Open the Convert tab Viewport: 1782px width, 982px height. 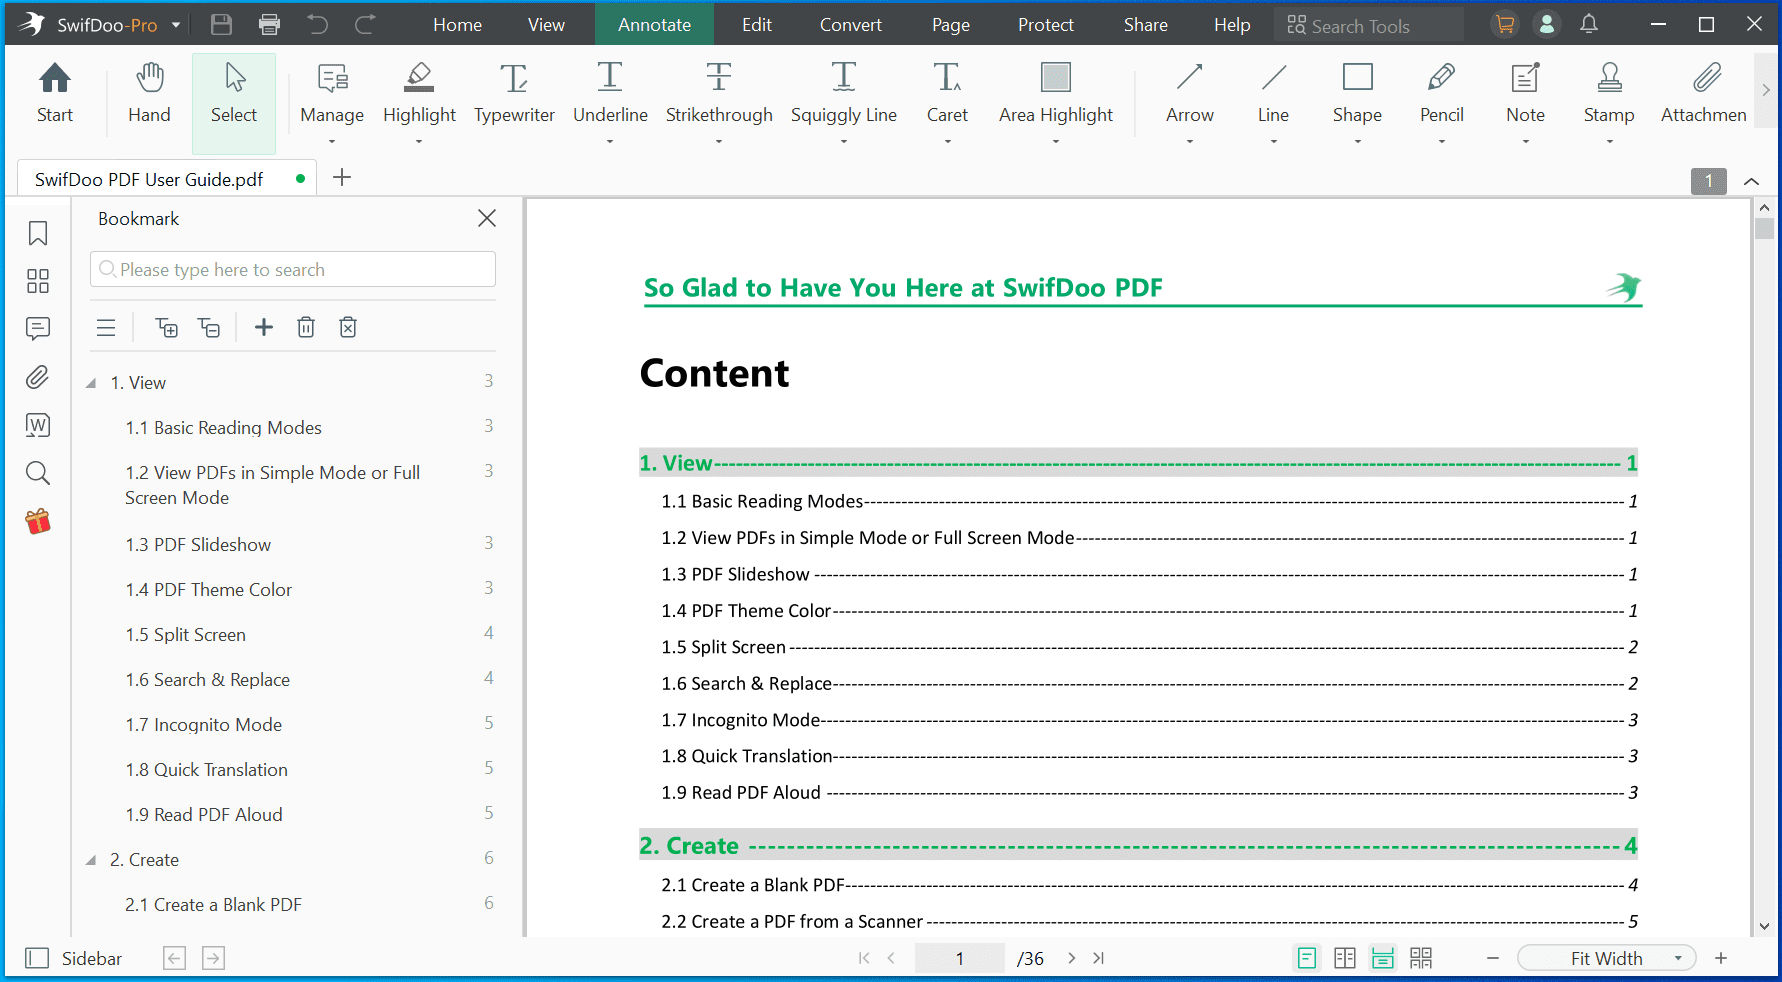point(850,25)
